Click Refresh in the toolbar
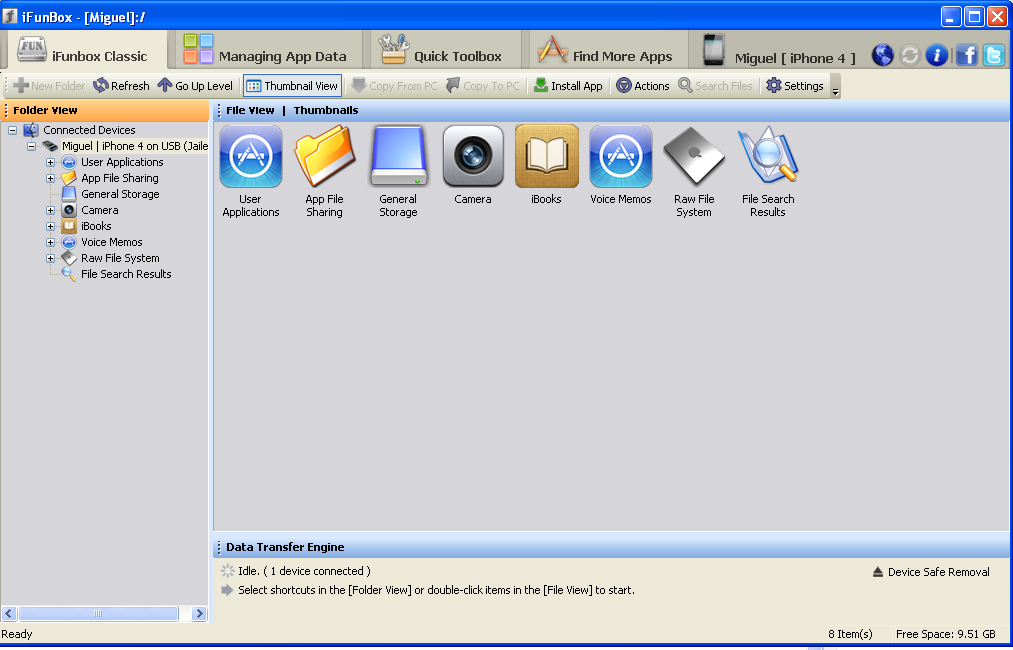 [x=121, y=85]
